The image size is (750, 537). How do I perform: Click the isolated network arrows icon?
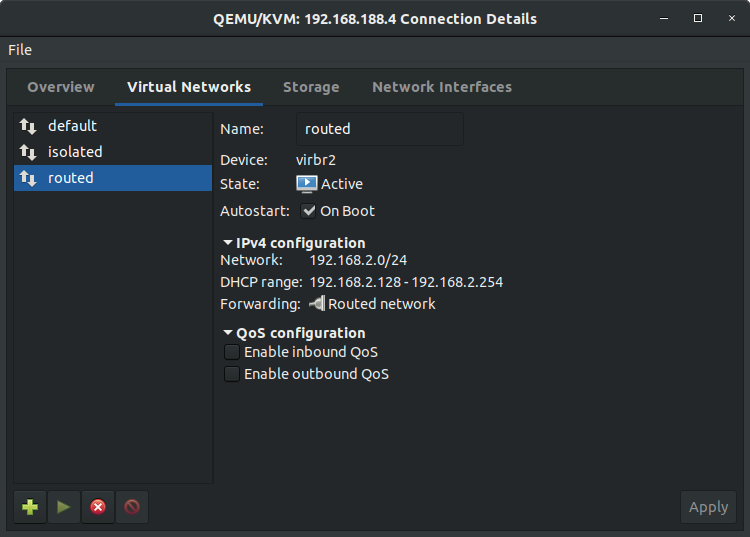tap(28, 152)
